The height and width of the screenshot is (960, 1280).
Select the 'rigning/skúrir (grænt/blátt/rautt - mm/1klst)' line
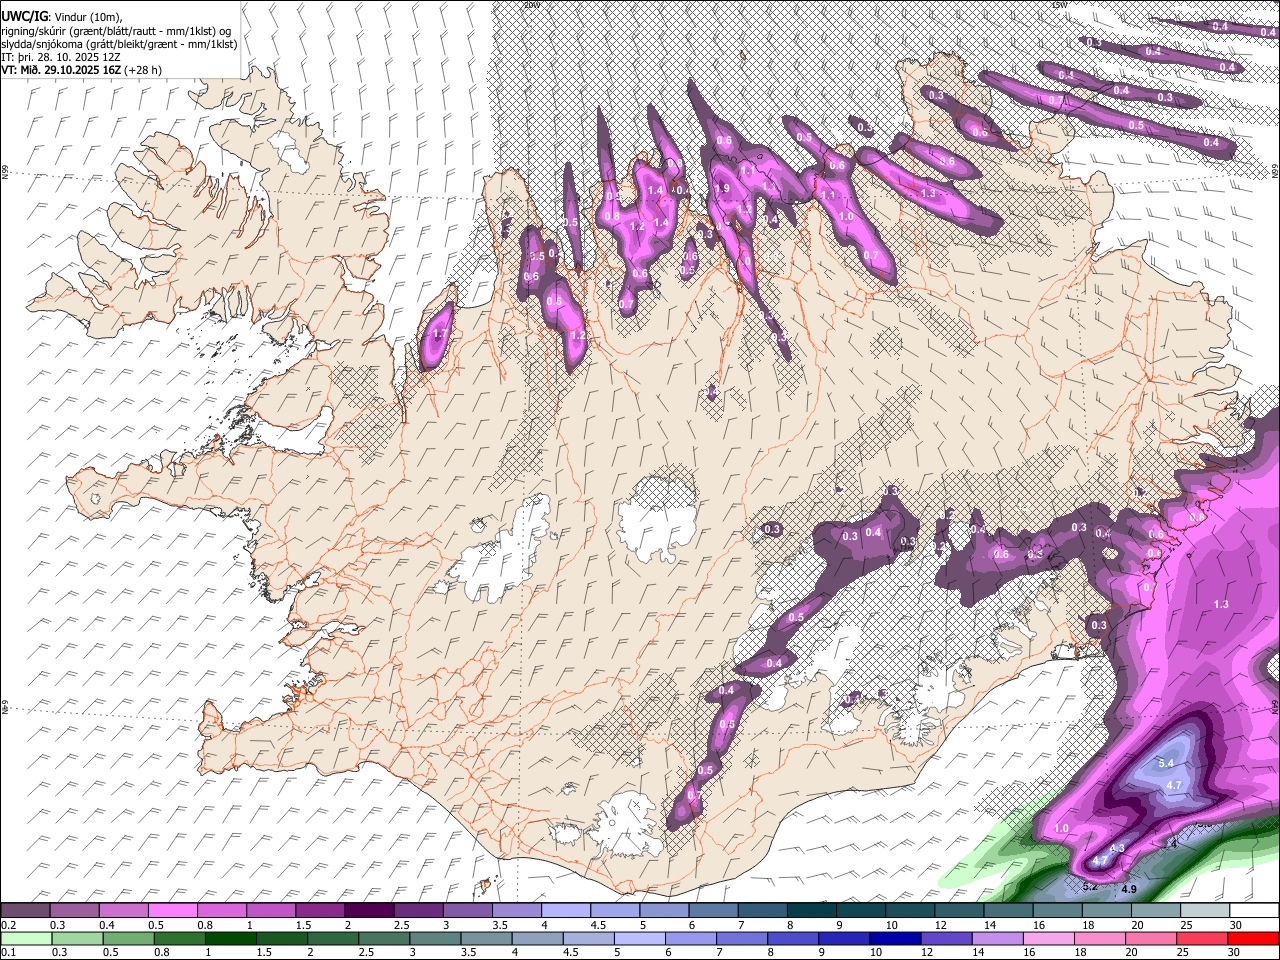[x=116, y=30]
